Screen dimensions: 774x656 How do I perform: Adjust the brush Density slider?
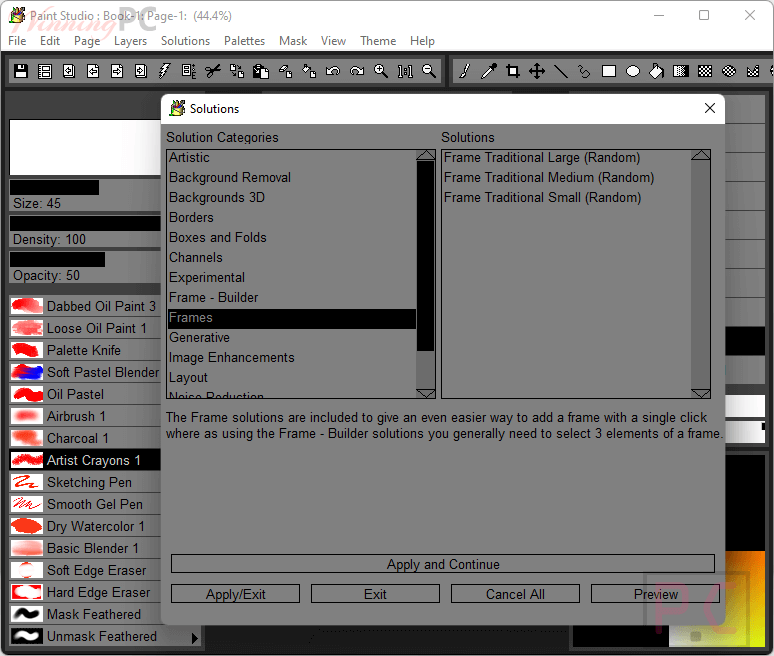[85, 223]
